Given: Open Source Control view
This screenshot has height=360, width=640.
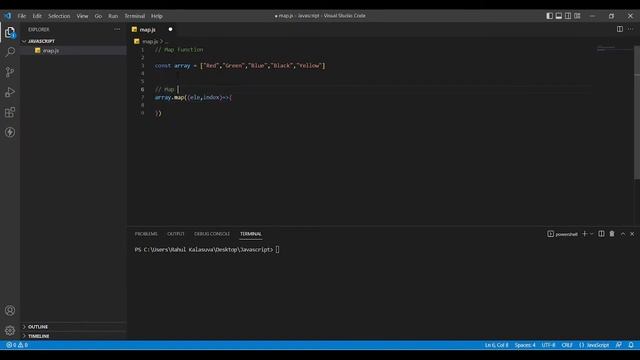Looking at the screenshot, I should [x=10, y=72].
